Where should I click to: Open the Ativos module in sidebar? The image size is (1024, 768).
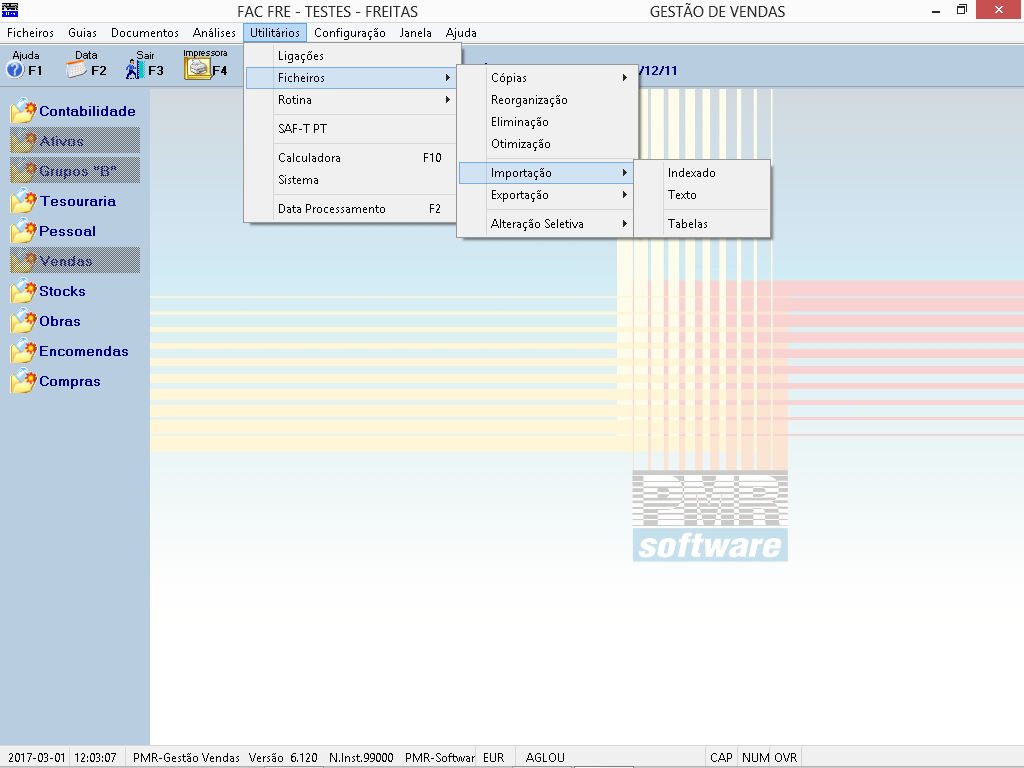coord(75,140)
